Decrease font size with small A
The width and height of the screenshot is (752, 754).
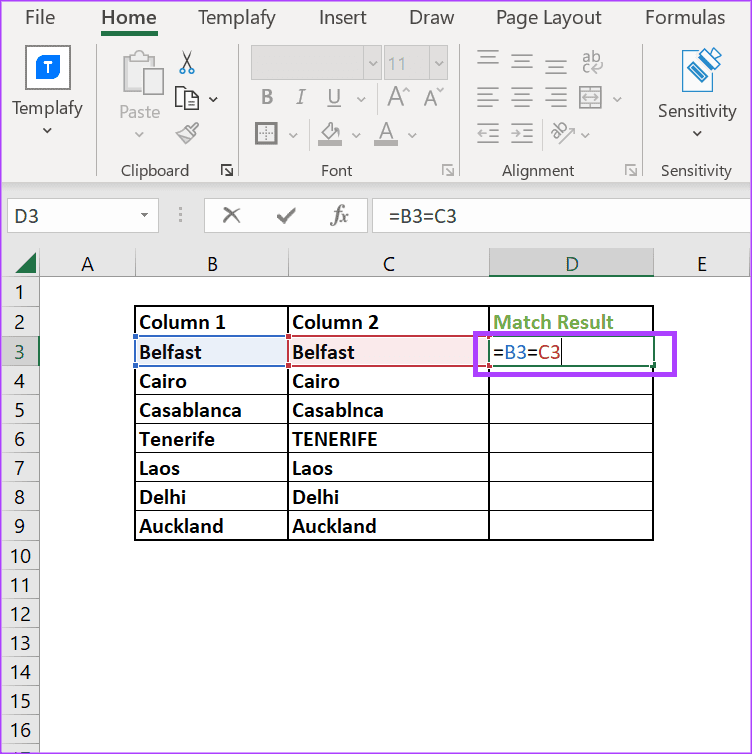click(434, 98)
